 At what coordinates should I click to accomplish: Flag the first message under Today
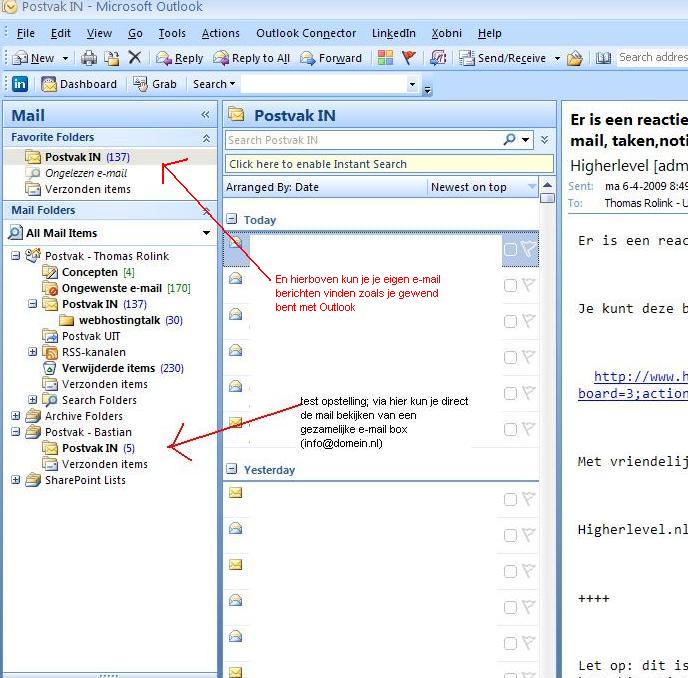528,249
